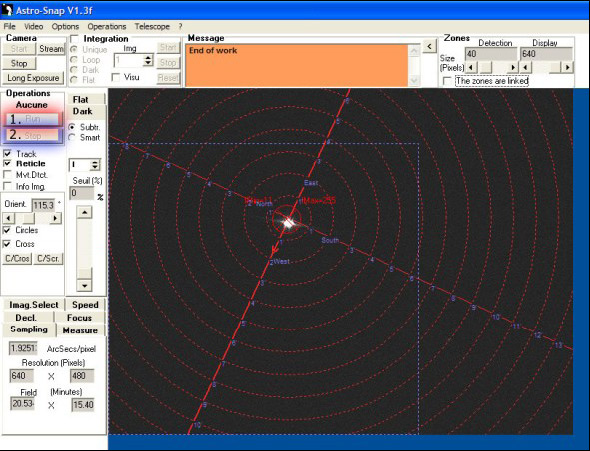Viewport: 590px width, 451px height.
Task: Open the Telescope menu
Action: [152, 26]
